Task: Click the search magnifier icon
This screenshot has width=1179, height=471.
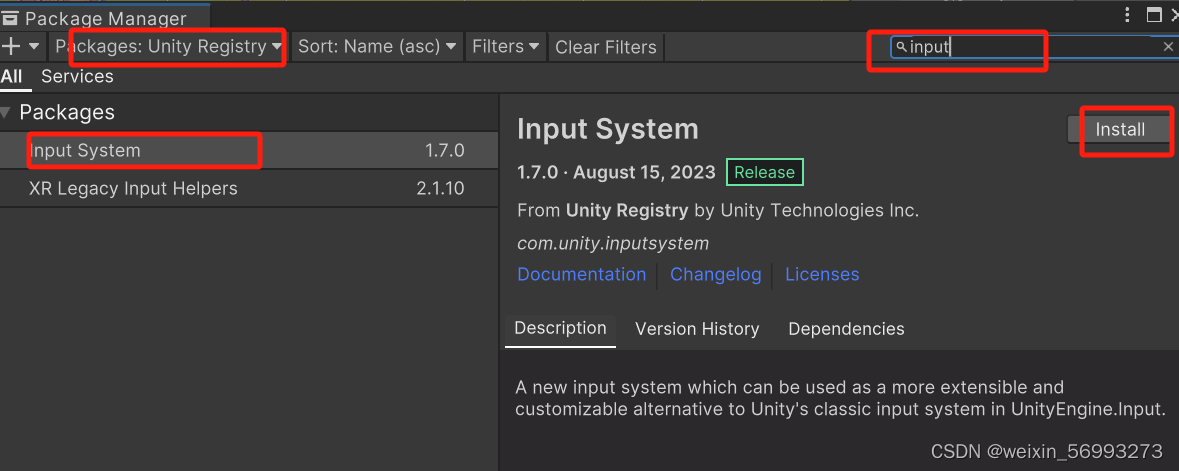Action: [901, 47]
